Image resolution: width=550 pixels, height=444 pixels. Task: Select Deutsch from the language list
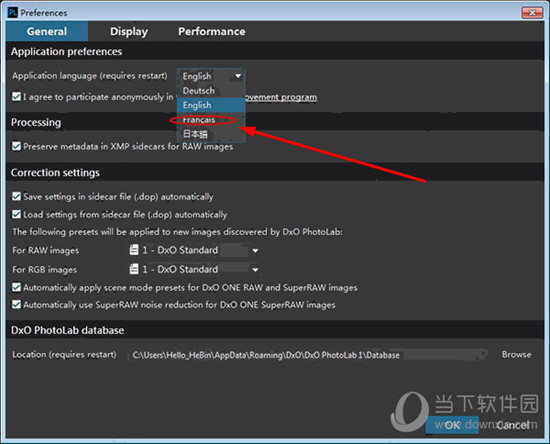211,90
